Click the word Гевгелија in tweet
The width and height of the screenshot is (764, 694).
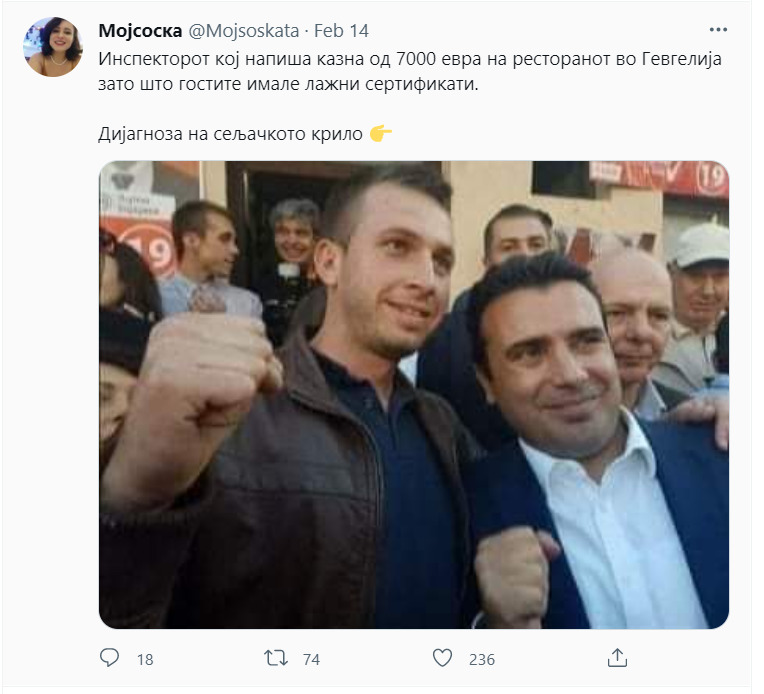(x=681, y=59)
